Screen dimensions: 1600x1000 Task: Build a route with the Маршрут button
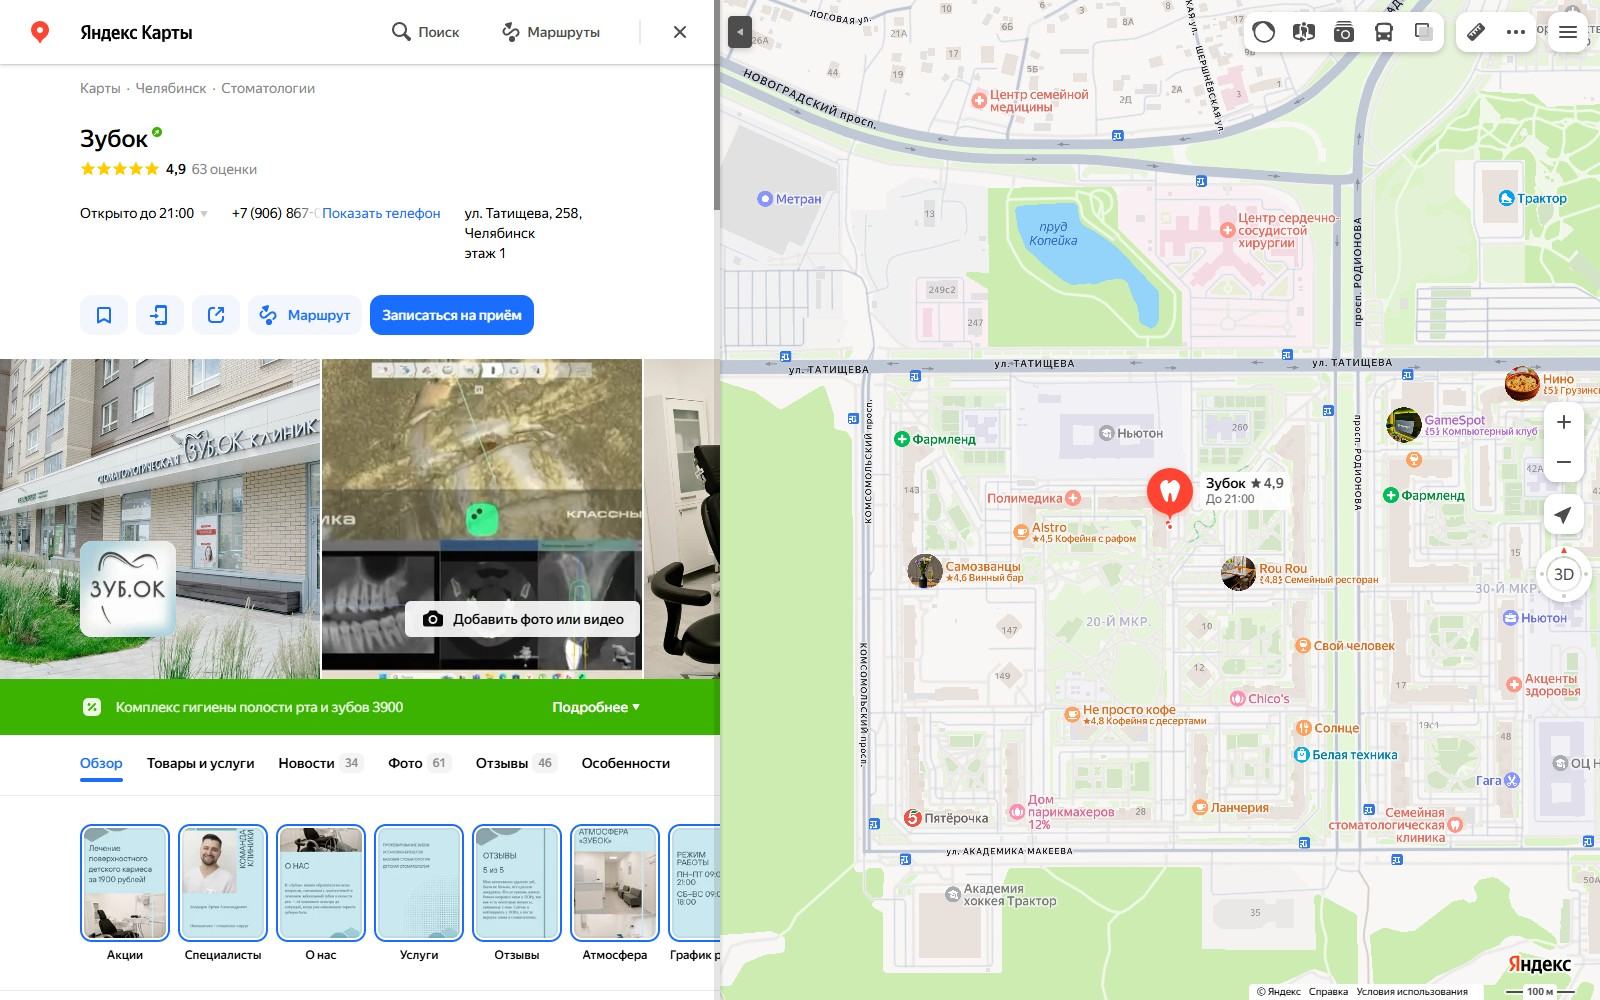pyautogui.click(x=305, y=315)
